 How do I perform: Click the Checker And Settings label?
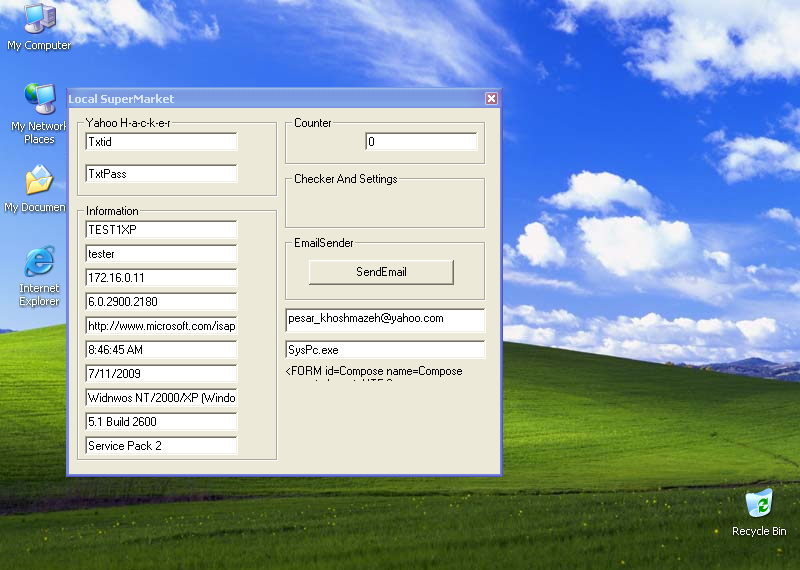tap(345, 179)
